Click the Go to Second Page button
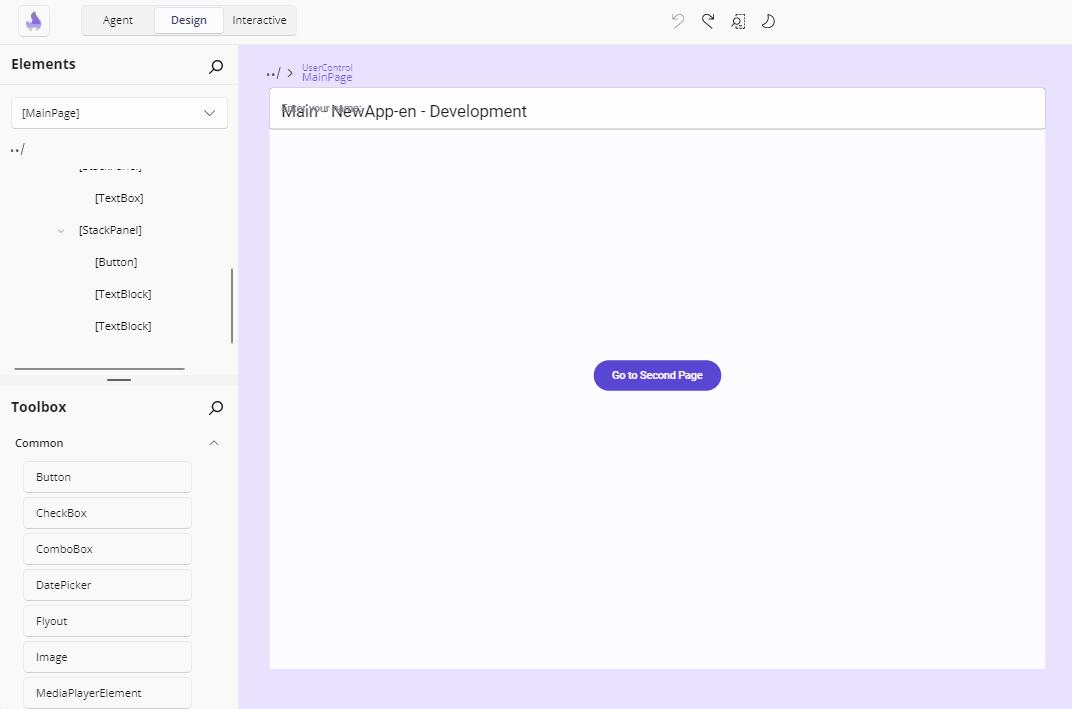 657,375
